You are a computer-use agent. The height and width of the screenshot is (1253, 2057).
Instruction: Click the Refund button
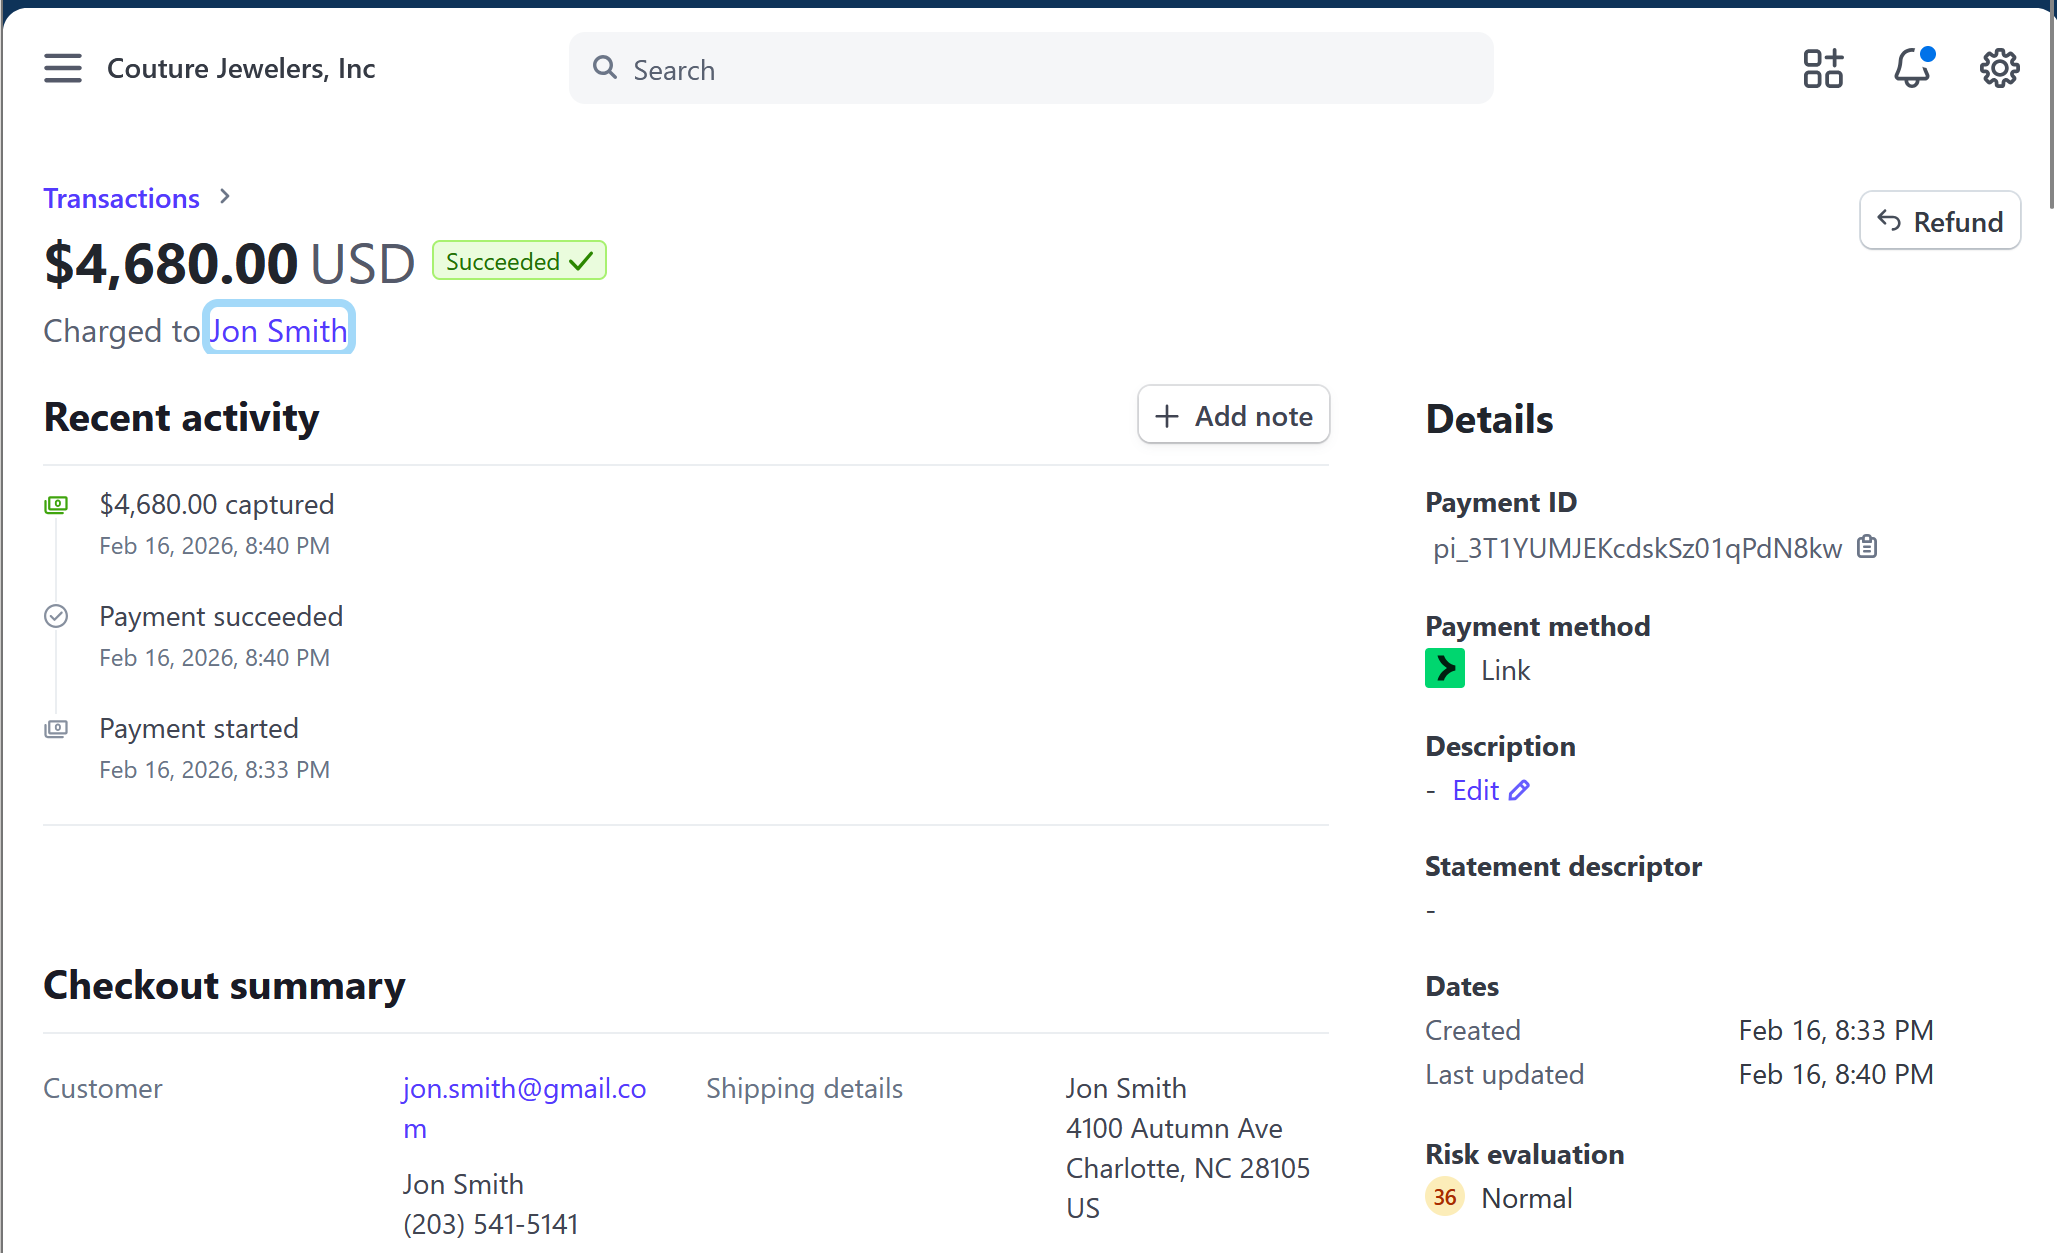(x=1940, y=220)
